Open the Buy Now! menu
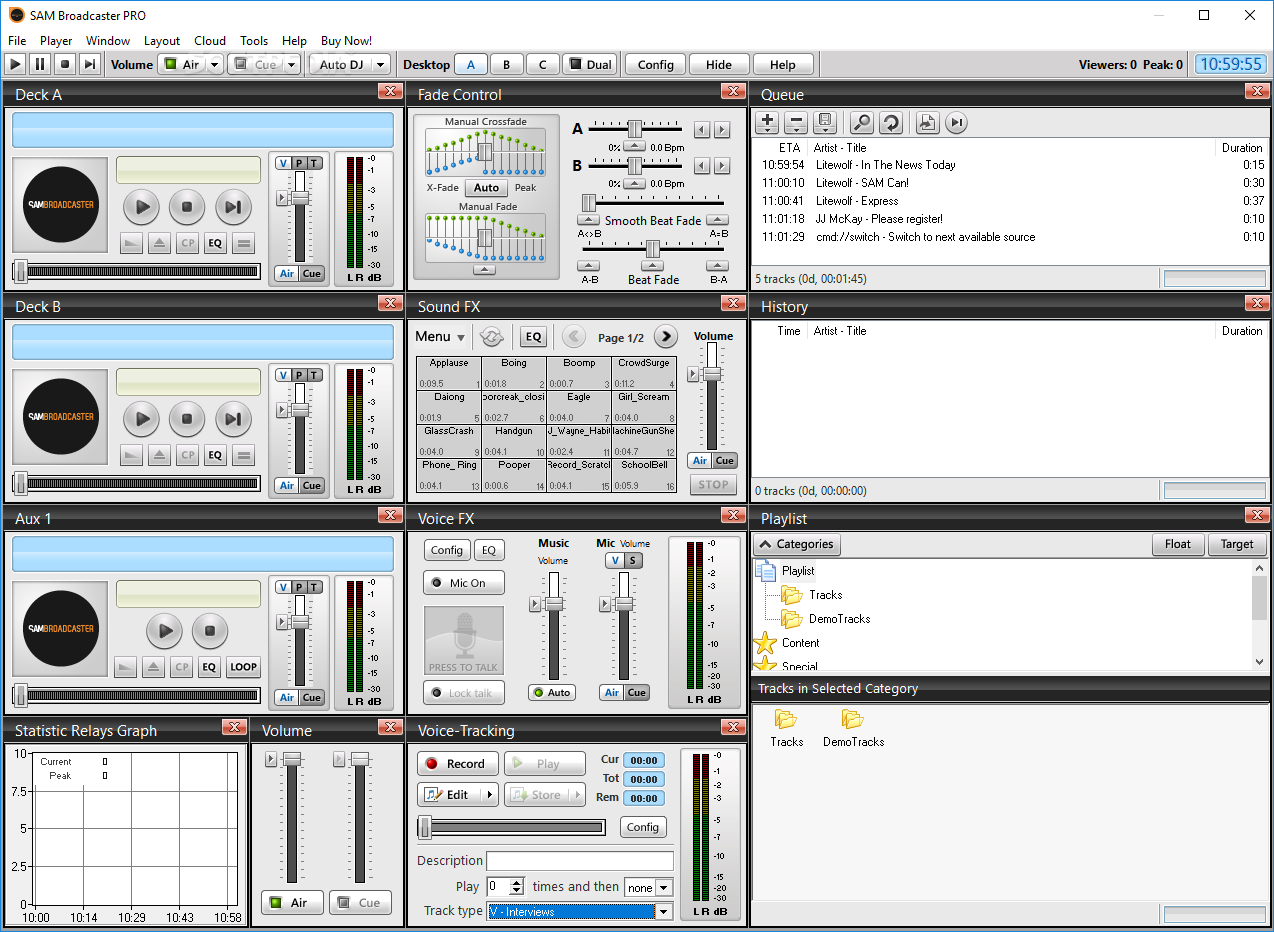Image resolution: width=1274 pixels, height=932 pixels. coord(346,41)
